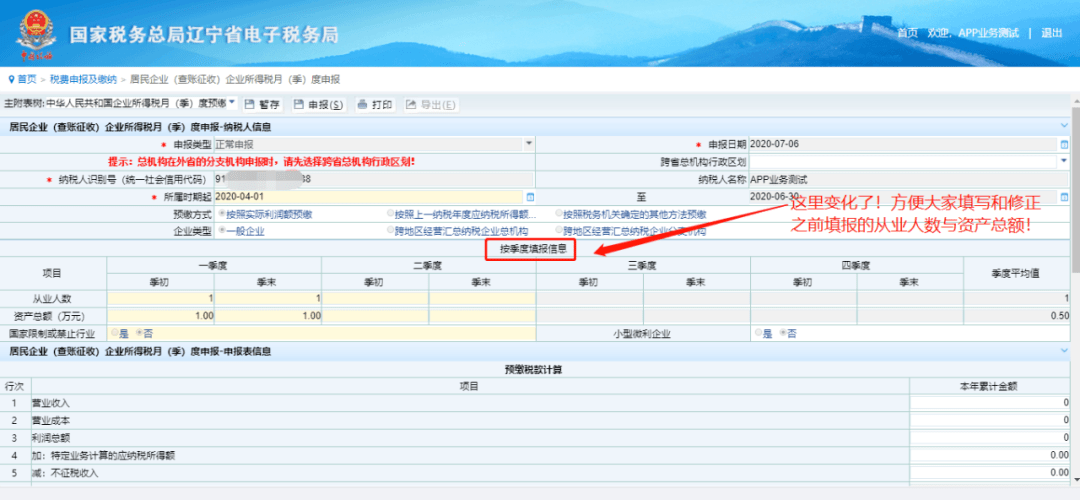Click the 导出(E) export toolbar button
The width and height of the screenshot is (1080, 500).
click(431, 105)
